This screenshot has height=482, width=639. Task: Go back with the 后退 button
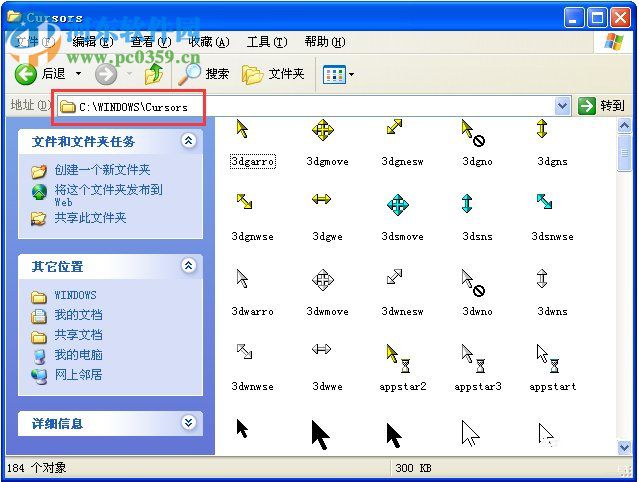(x=40, y=74)
